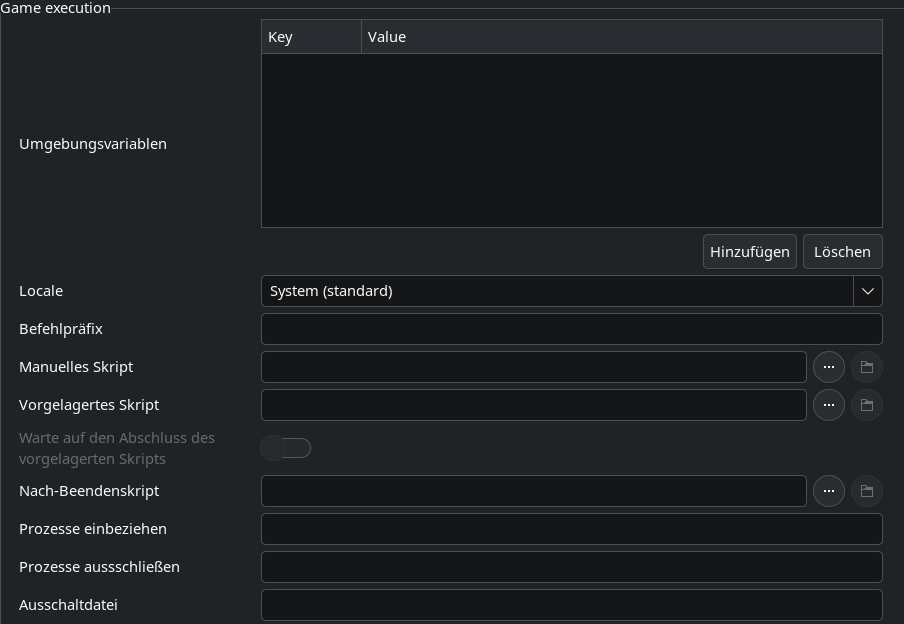Open folder icon beside Nach-Beendenskript

coord(867,491)
